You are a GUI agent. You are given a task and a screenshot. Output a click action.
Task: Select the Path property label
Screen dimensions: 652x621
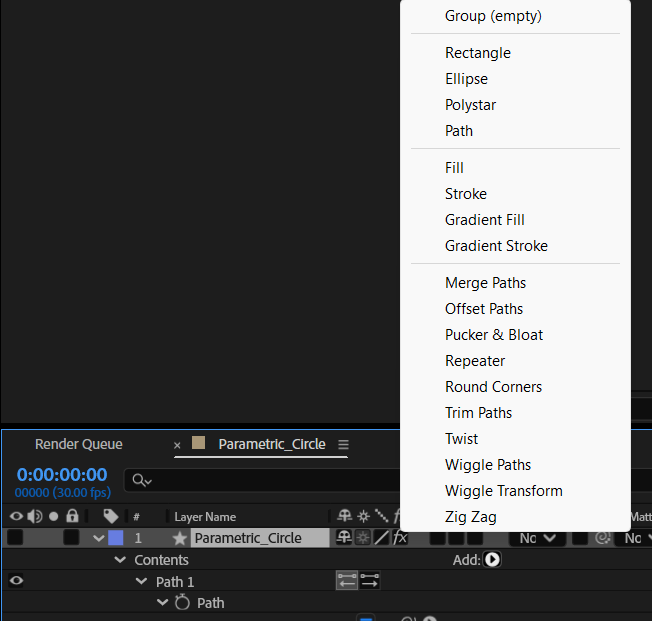pyautogui.click(x=210, y=603)
